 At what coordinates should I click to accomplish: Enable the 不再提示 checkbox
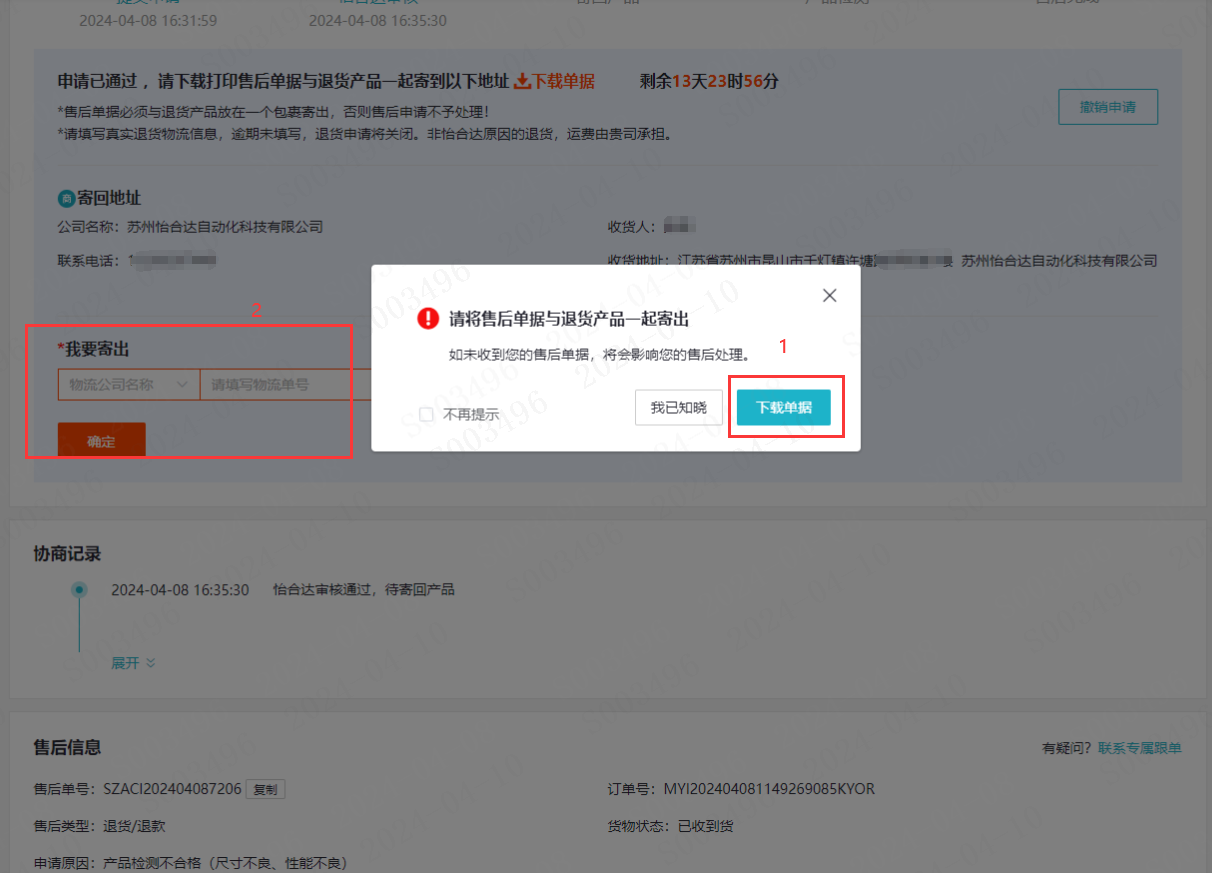coord(427,414)
